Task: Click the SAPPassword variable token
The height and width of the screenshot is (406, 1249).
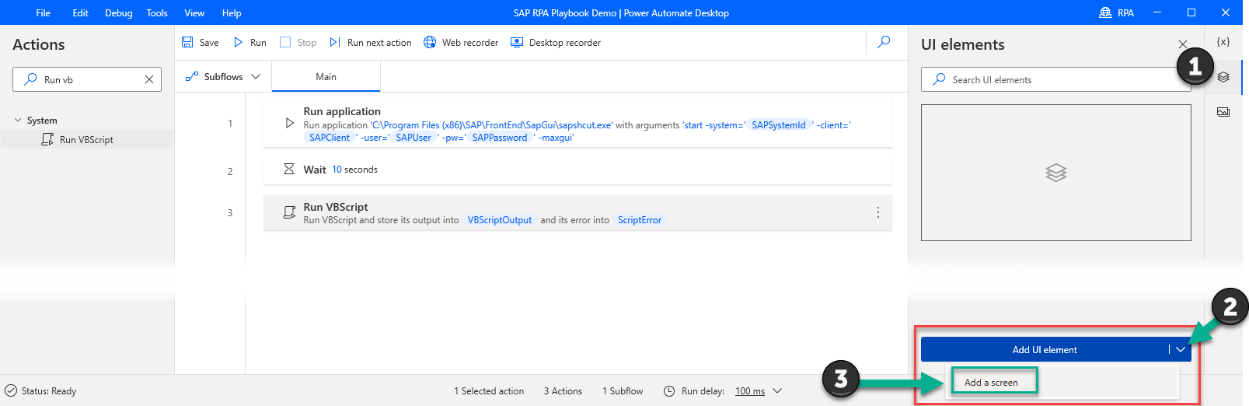Action: tap(498, 138)
